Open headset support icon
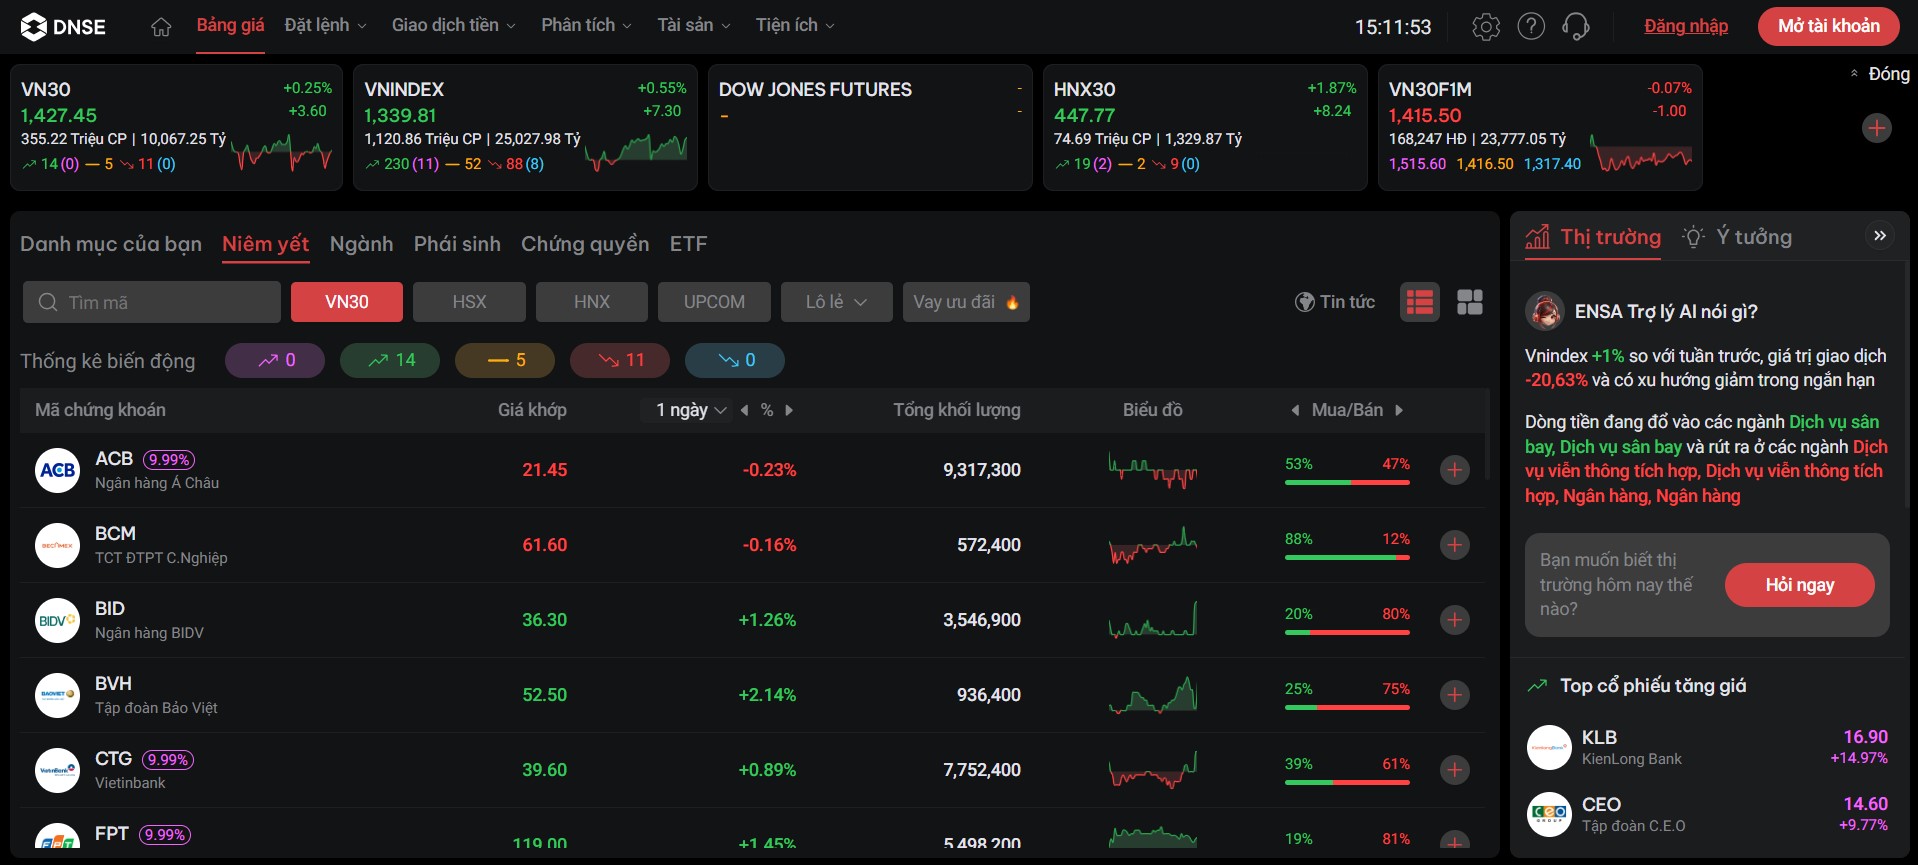This screenshot has height=865, width=1918. [1576, 27]
